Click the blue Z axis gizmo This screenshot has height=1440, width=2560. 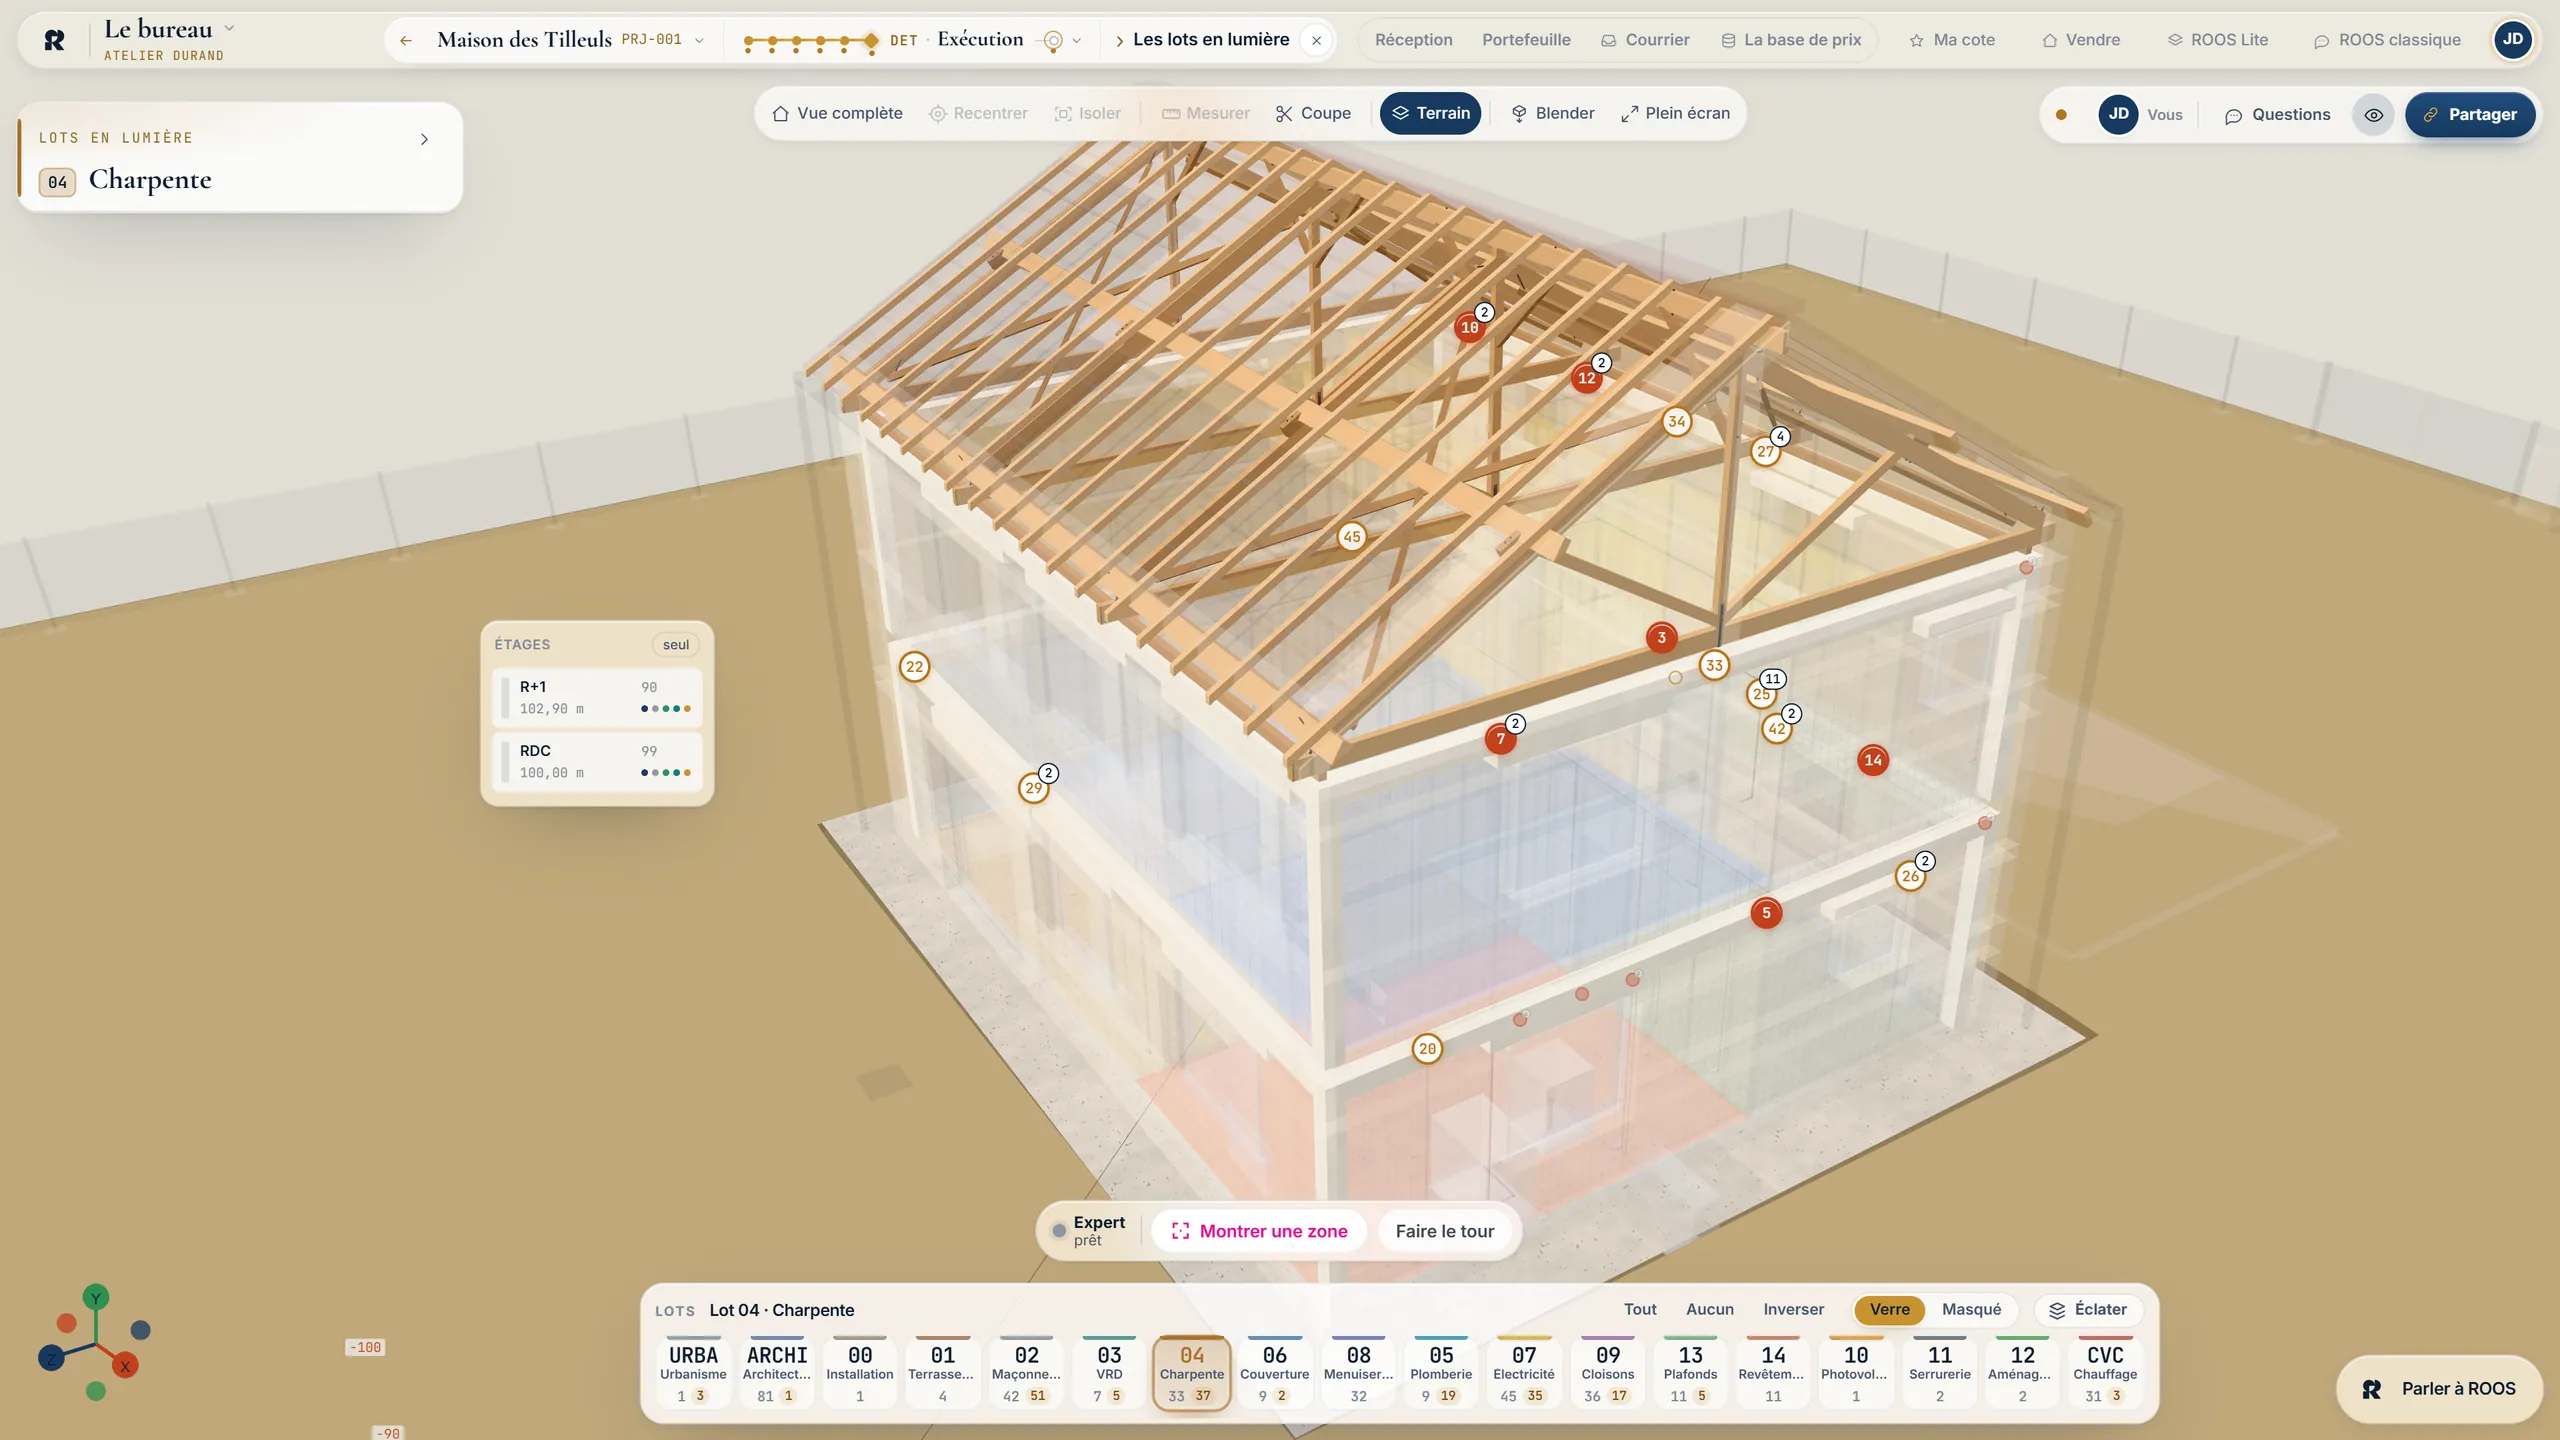tap(51, 1357)
